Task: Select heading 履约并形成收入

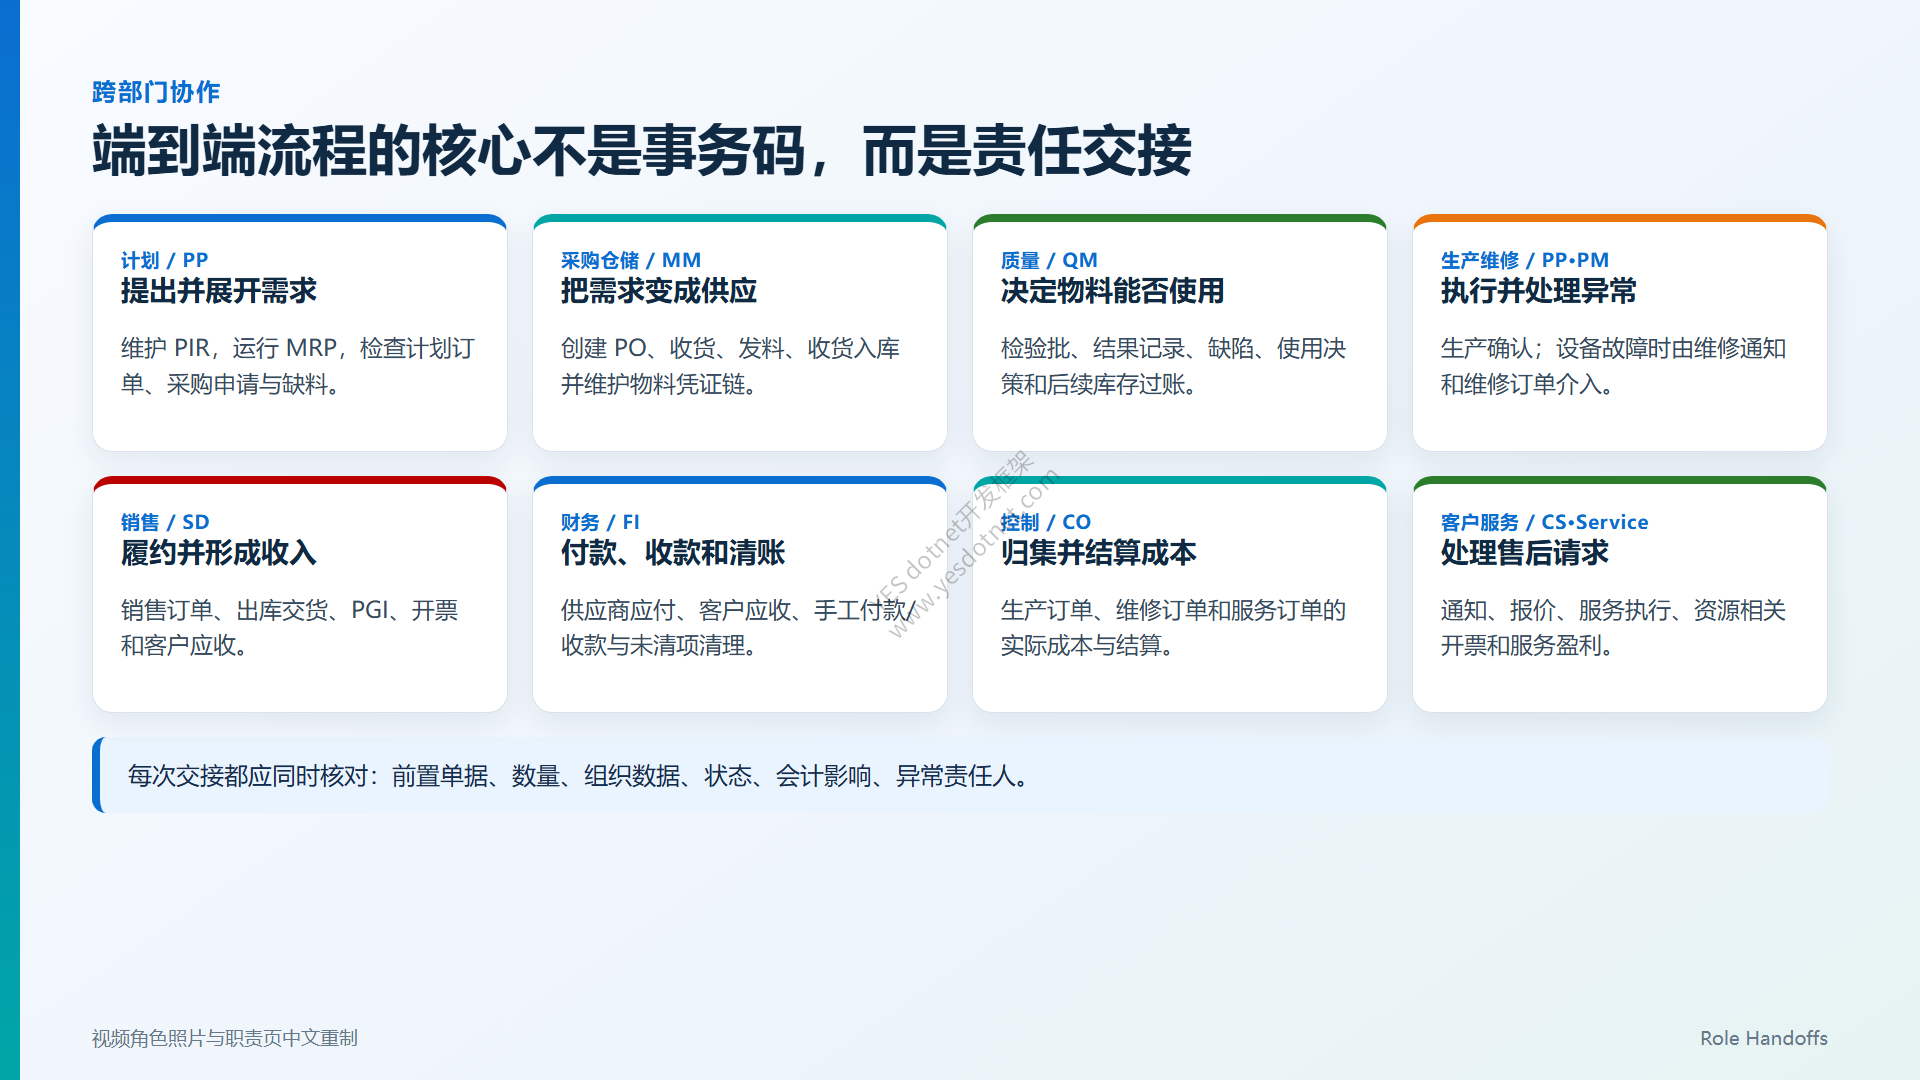Action: click(218, 553)
